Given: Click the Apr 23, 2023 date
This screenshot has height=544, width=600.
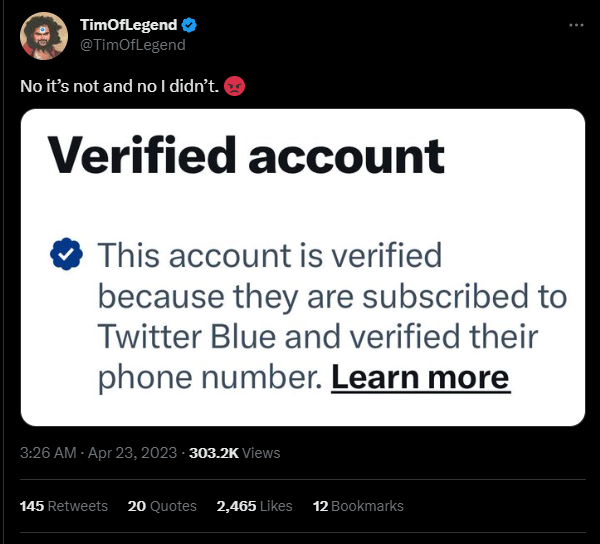Looking at the screenshot, I should click(132, 453).
